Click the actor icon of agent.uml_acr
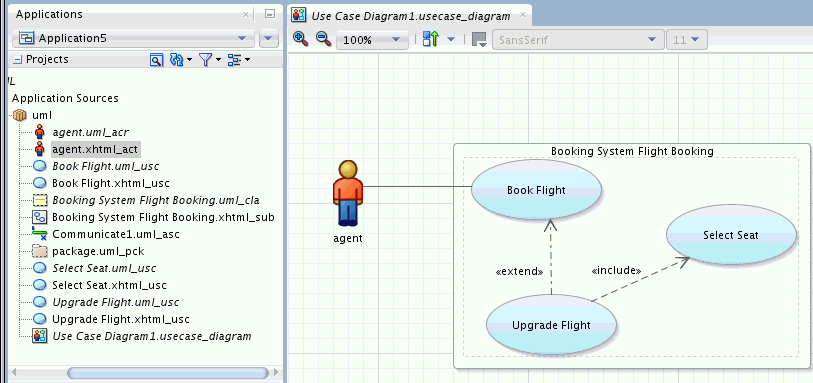This screenshot has height=383, width=813. [x=39, y=132]
